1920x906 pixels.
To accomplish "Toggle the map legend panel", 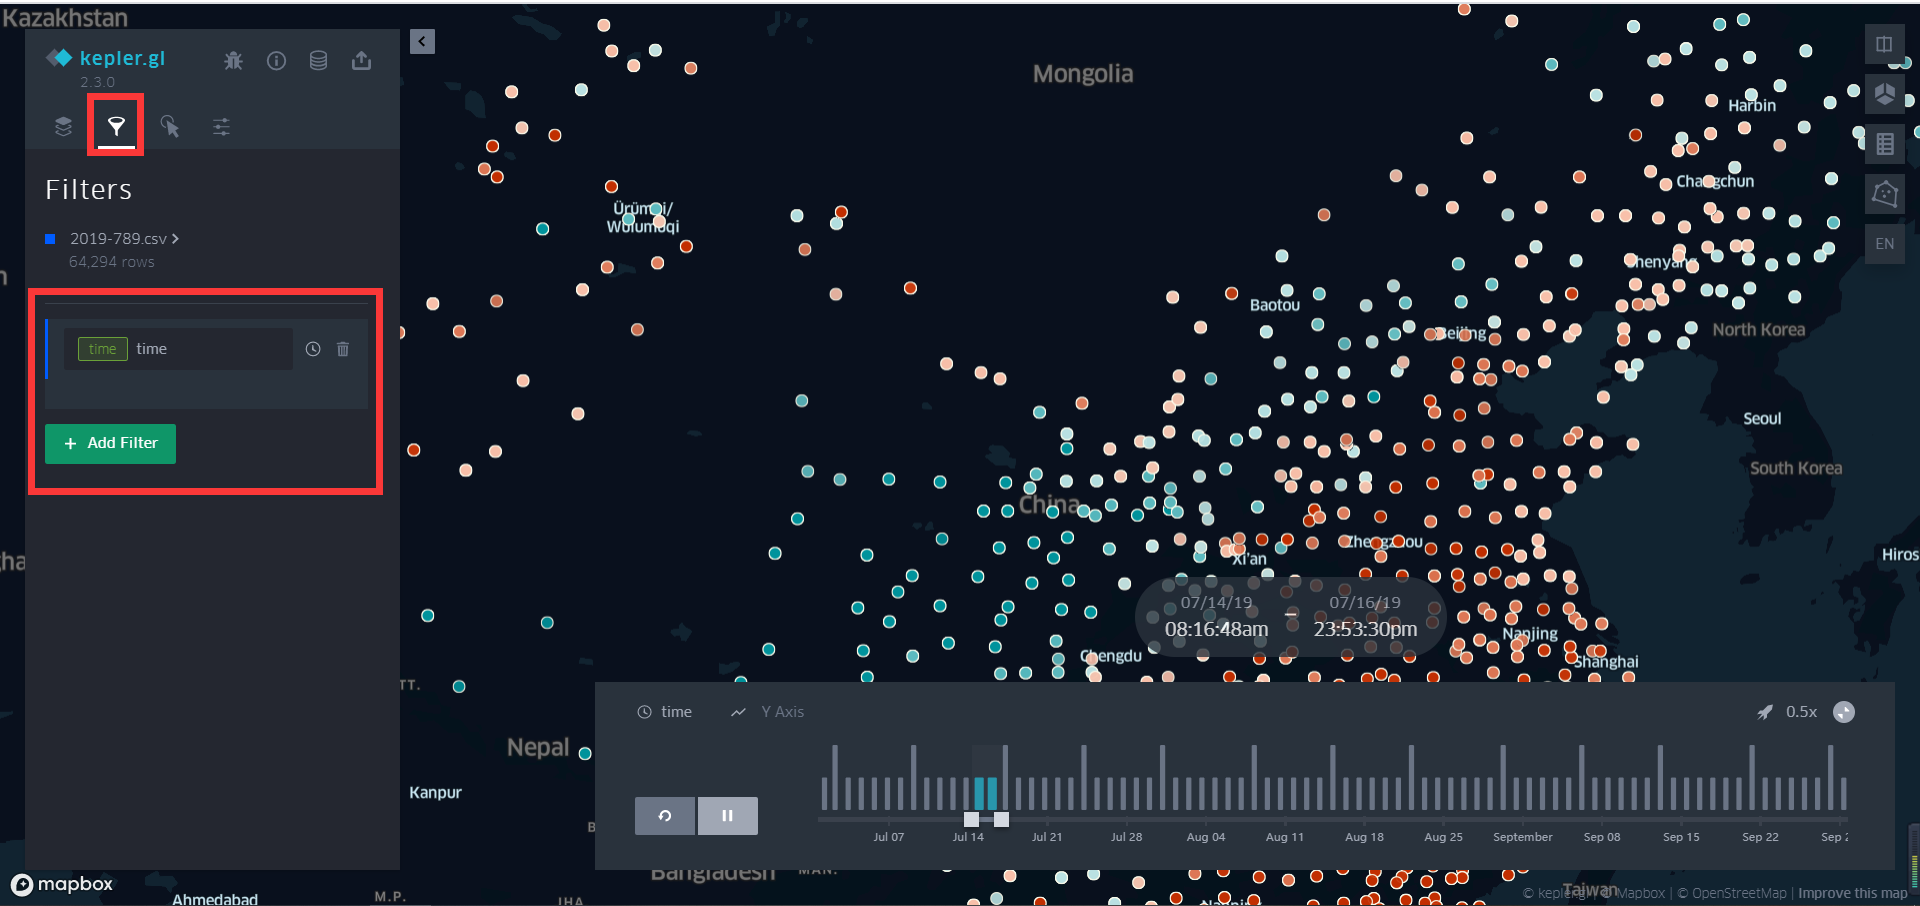I will (1884, 143).
